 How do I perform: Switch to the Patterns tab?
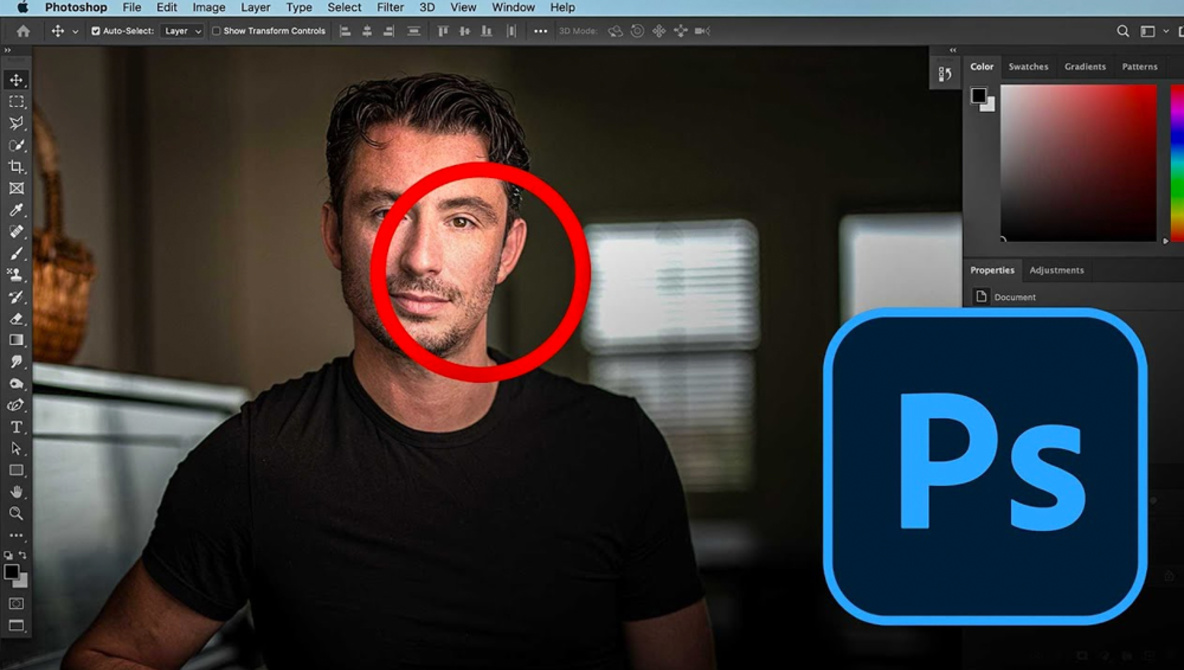coord(1139,66)
